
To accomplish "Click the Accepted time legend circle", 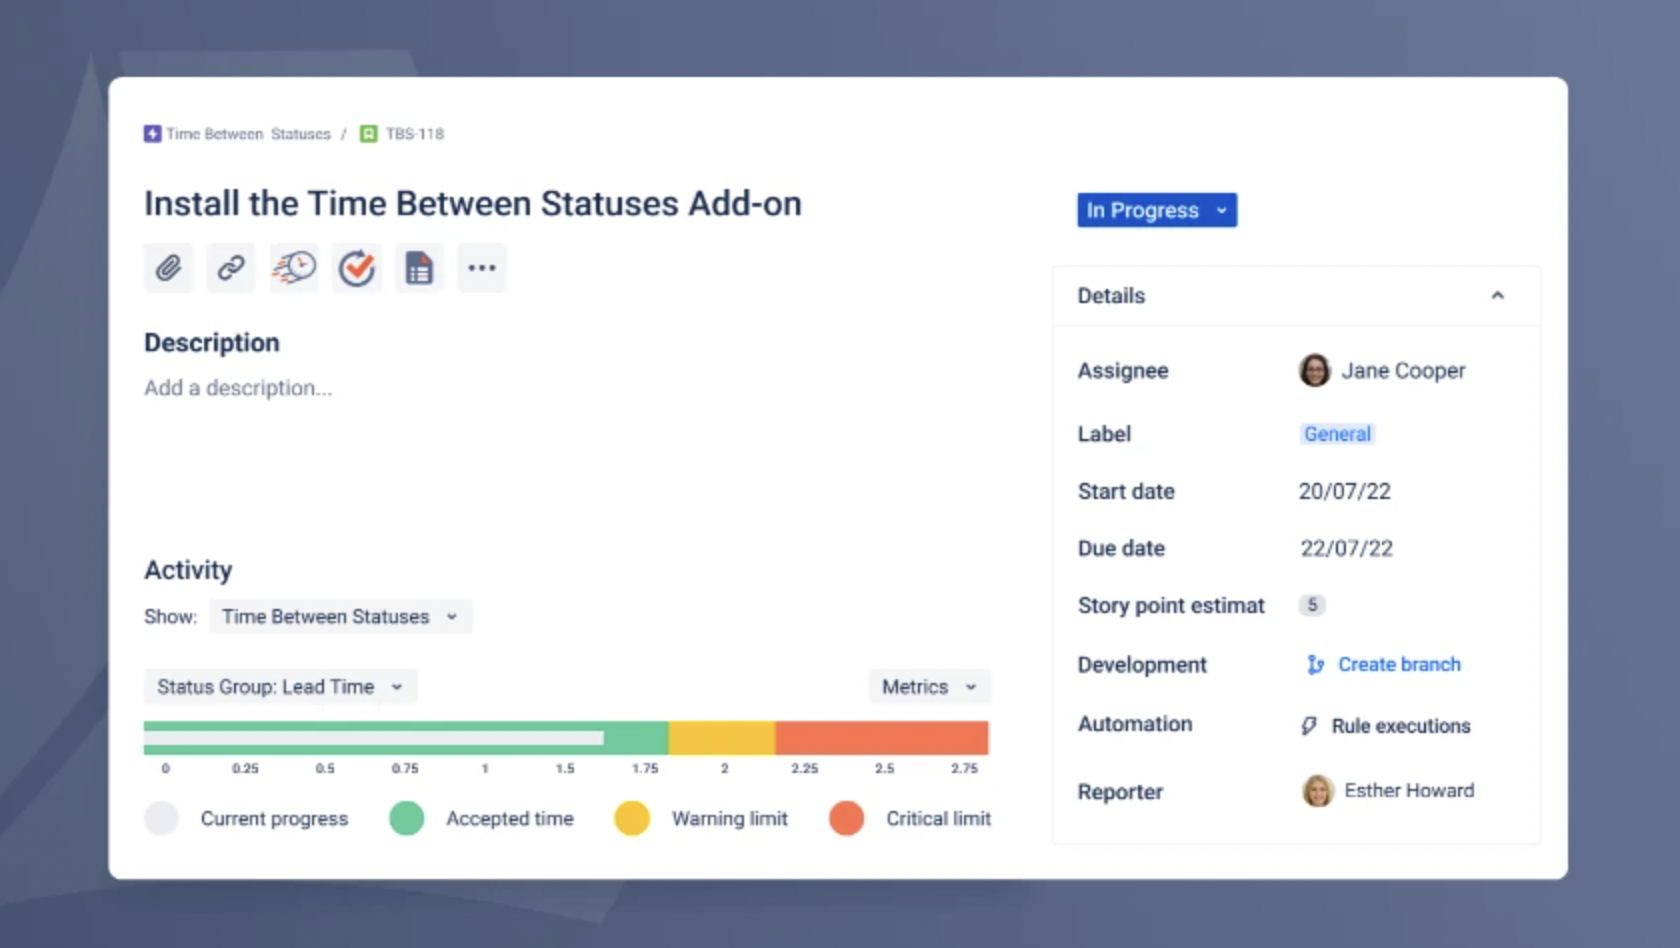I will pos(406,818).
